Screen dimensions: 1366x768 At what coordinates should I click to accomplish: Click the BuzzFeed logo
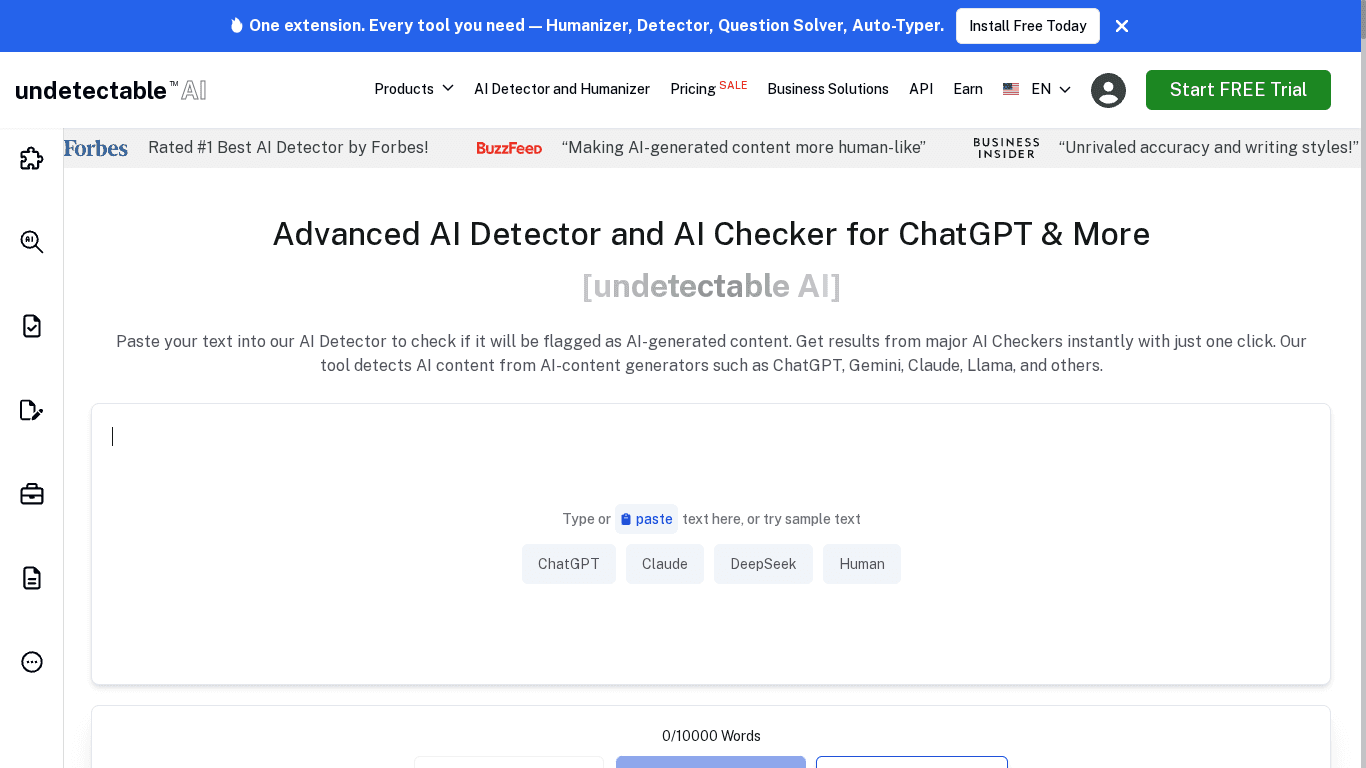point(509,148)
